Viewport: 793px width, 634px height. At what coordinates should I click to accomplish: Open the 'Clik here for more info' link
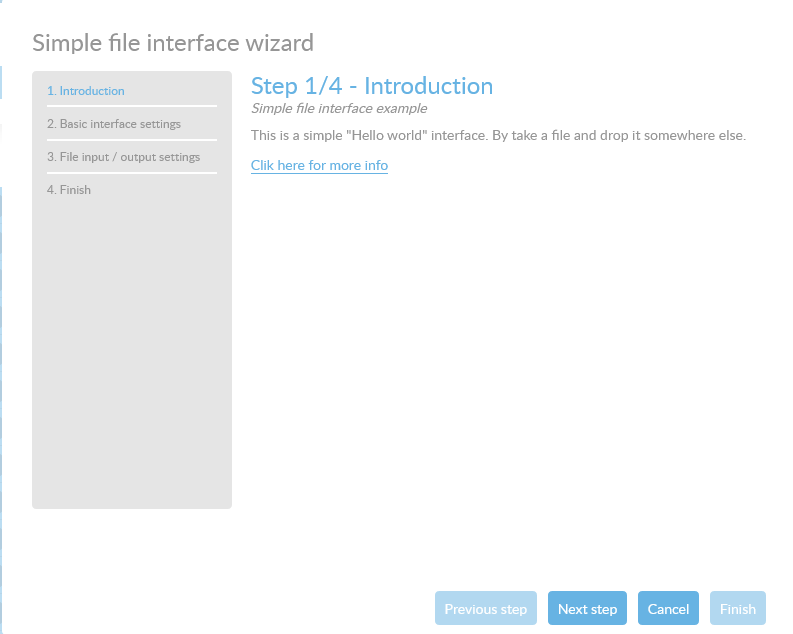319,165
